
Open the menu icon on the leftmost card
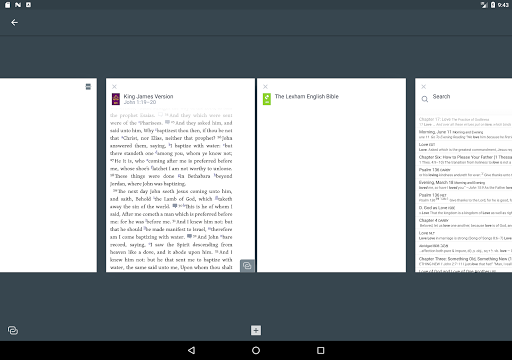[x=88, y=87]
